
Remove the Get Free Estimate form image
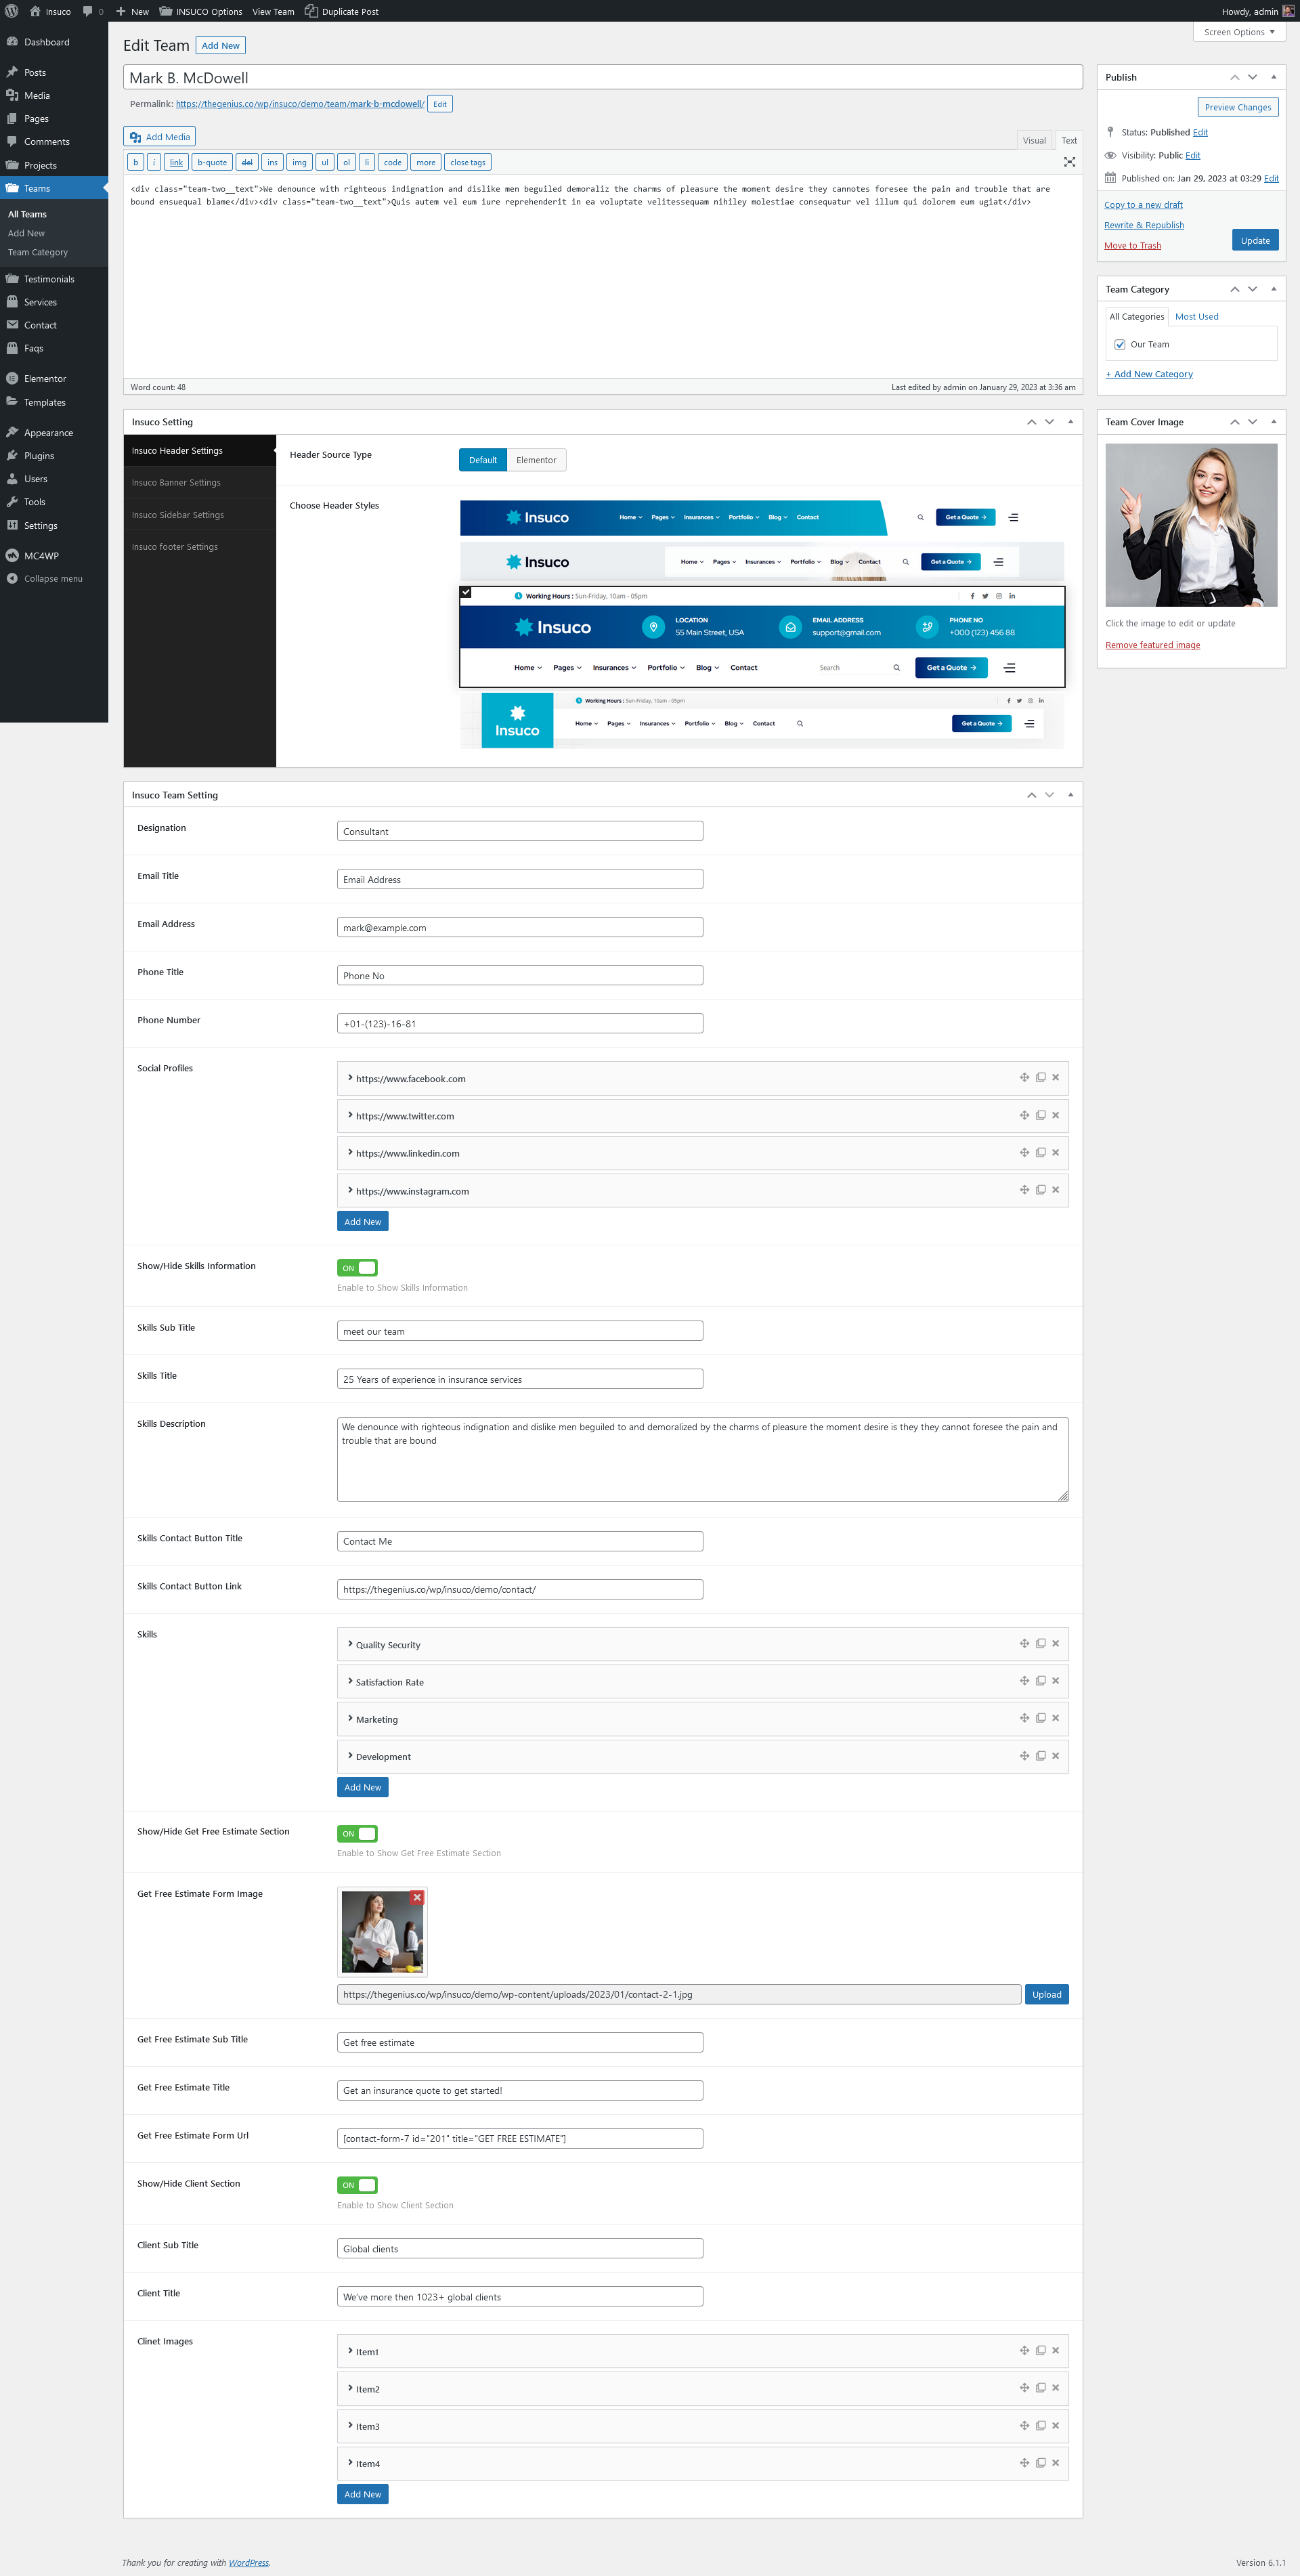coord(417,1897)
